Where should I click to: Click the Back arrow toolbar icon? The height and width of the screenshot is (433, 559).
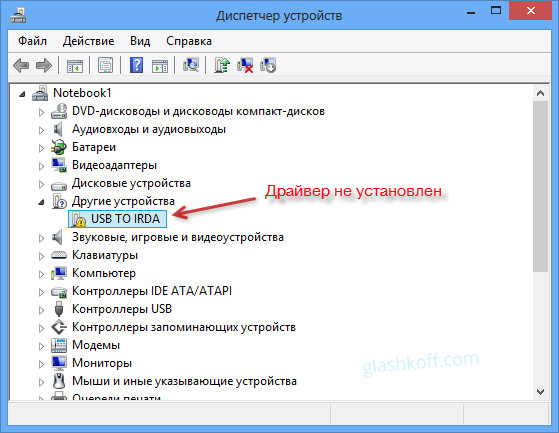pyautogui.click(x=21, y=66)
